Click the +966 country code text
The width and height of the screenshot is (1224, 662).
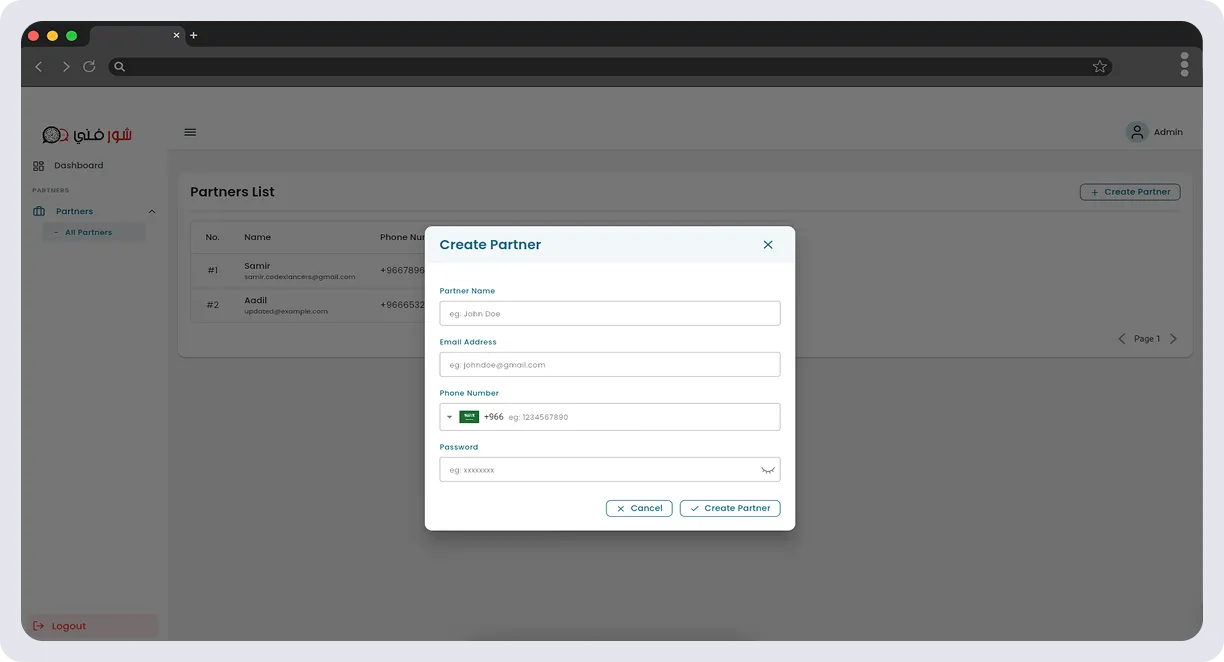tap(494, 417)
